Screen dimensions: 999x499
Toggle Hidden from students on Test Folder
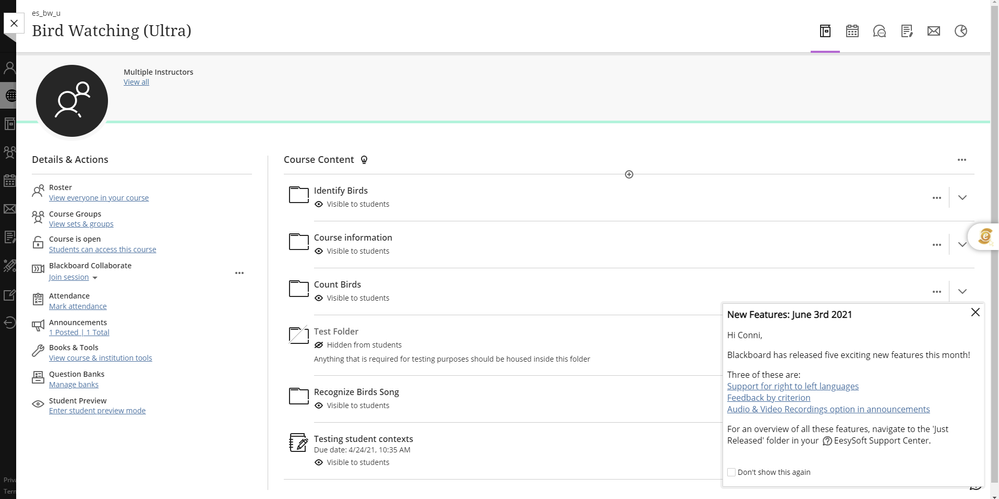pyautogui.click(x=357, y=345)
